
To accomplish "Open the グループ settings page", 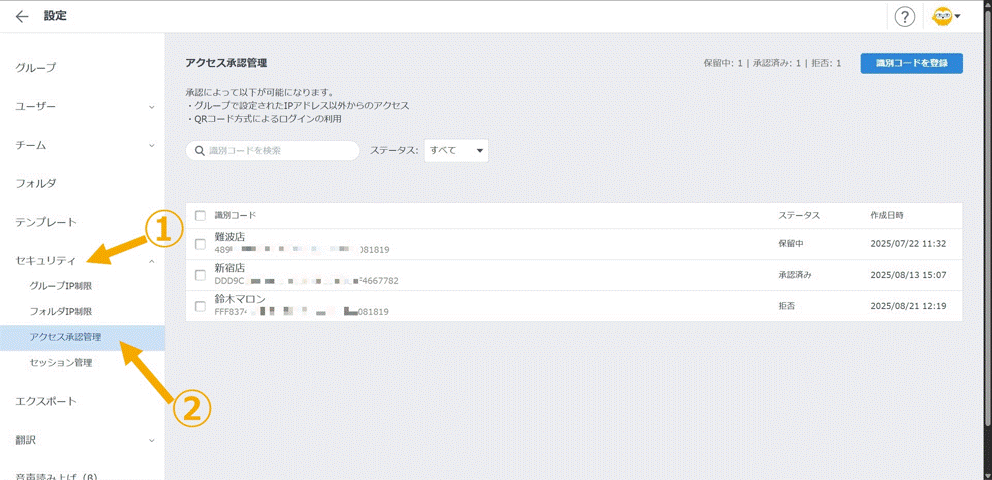I will [36, 67].
